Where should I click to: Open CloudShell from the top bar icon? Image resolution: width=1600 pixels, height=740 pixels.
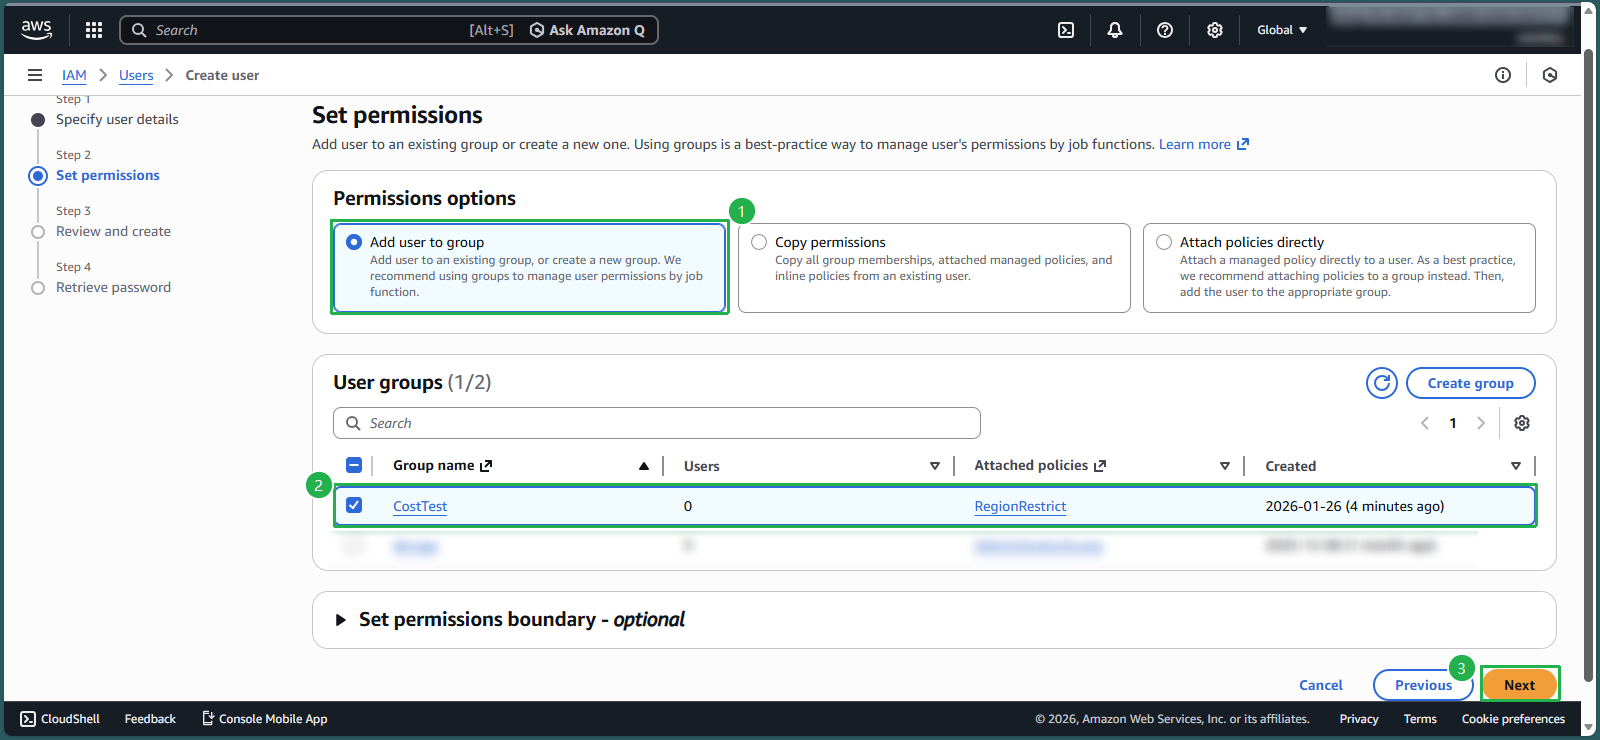(x=1066, y=30)
